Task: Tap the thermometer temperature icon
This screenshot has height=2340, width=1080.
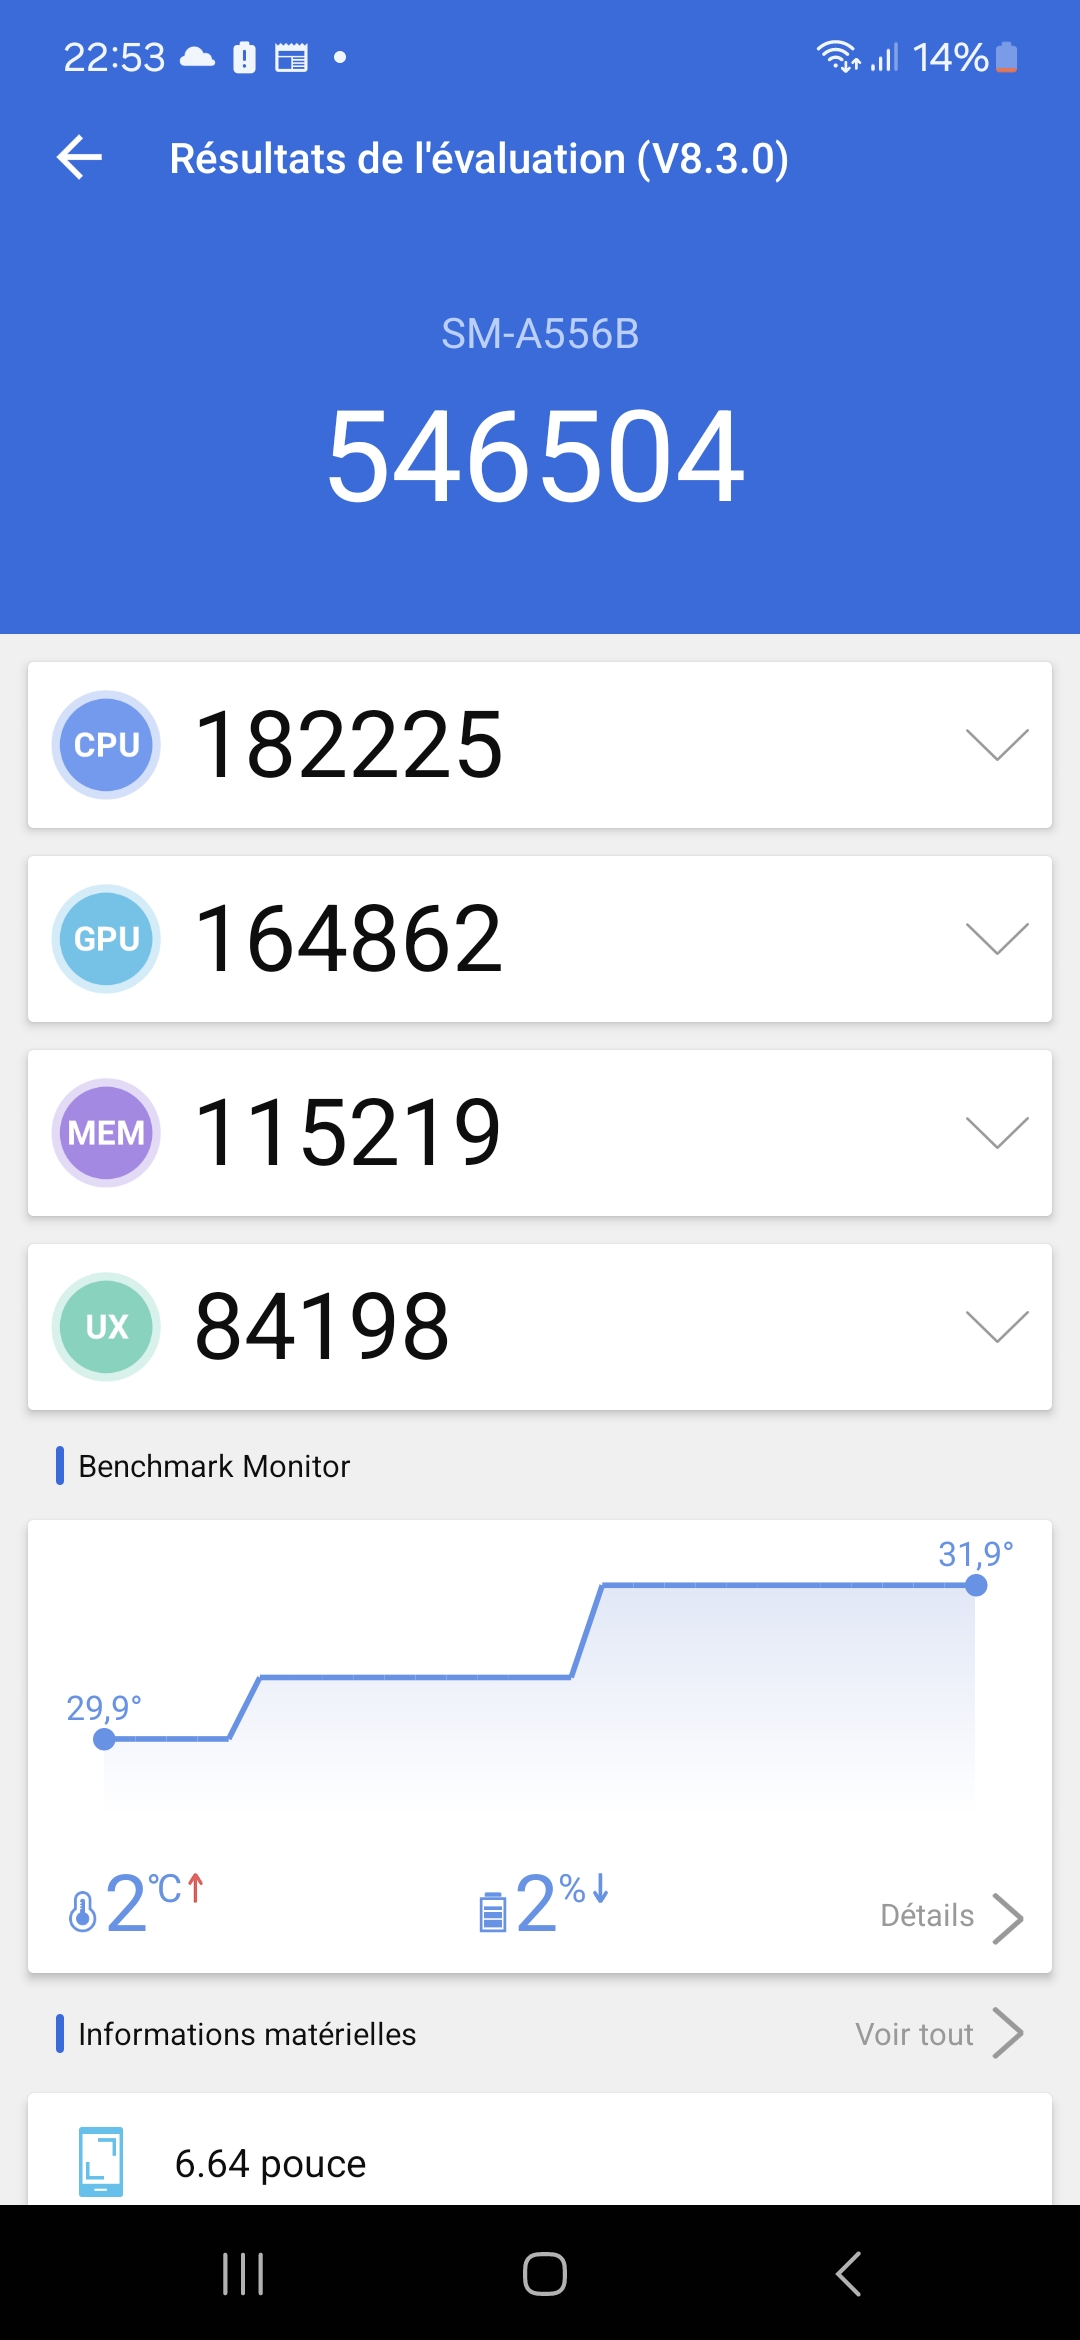Action: pyautogui.click(x=83, y=1910)
